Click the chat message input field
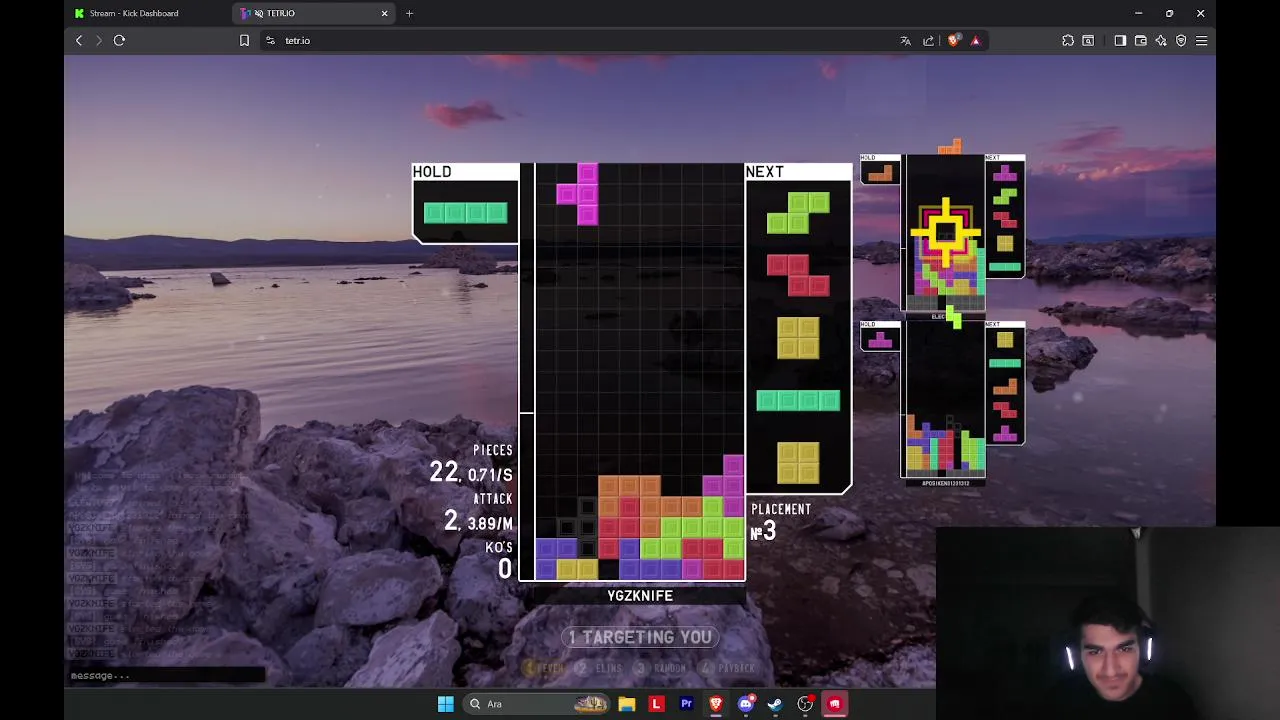This screenshot has width=1280, height=720. [x=166, y=675]
